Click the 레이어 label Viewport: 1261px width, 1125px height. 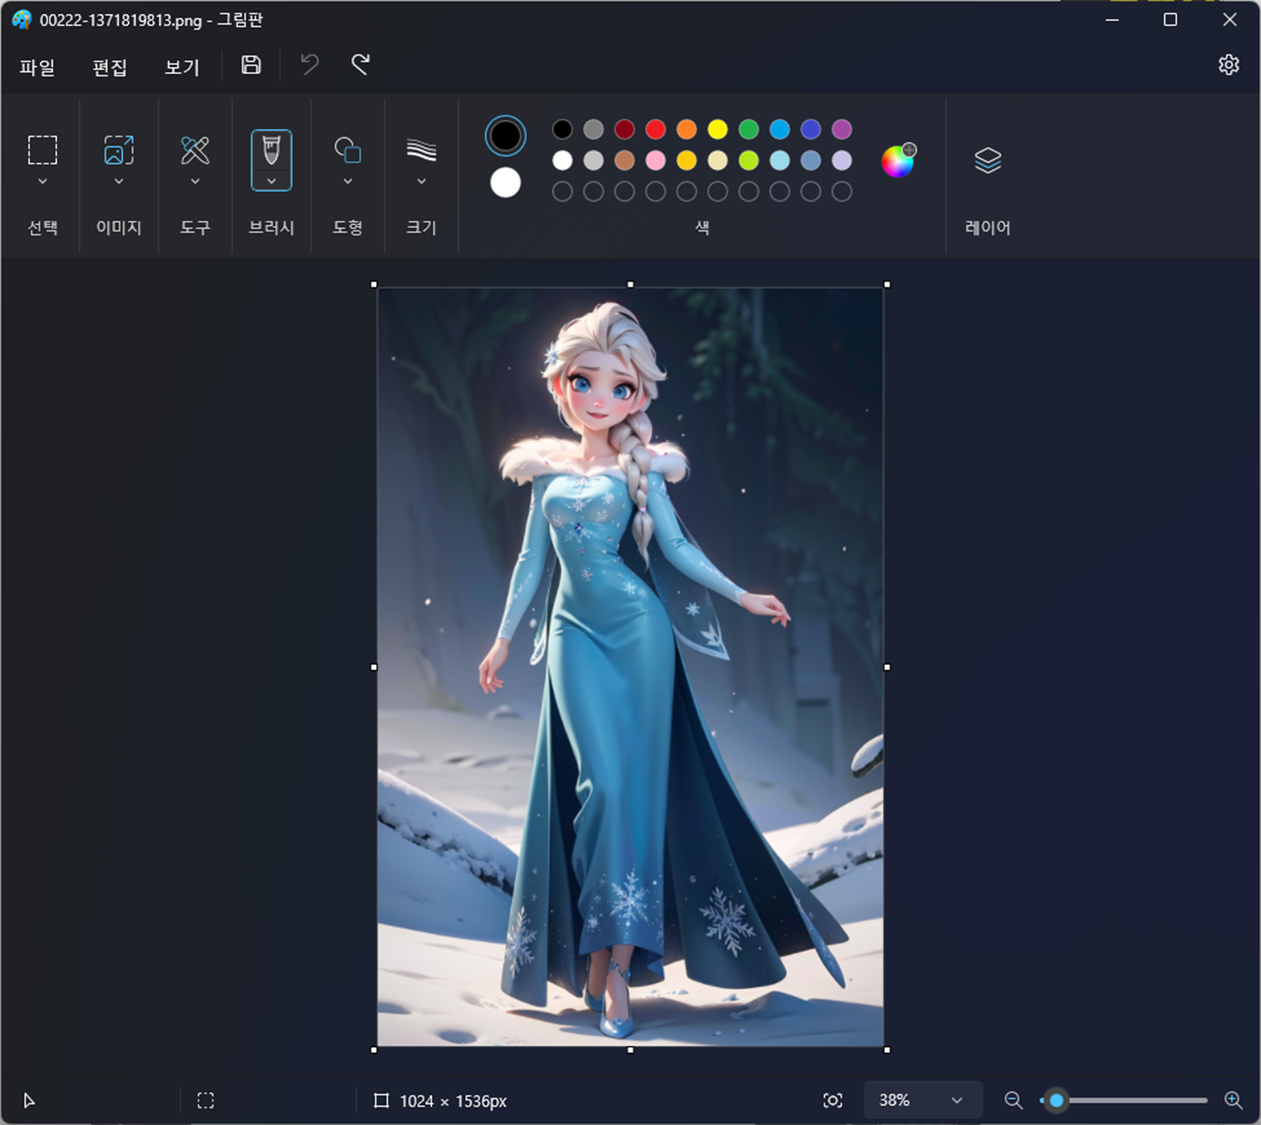click(988, 228)
